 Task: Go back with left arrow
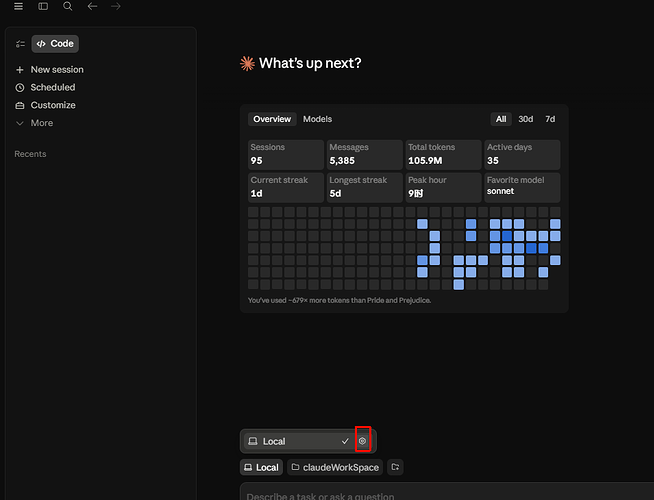tap(92, 6)
